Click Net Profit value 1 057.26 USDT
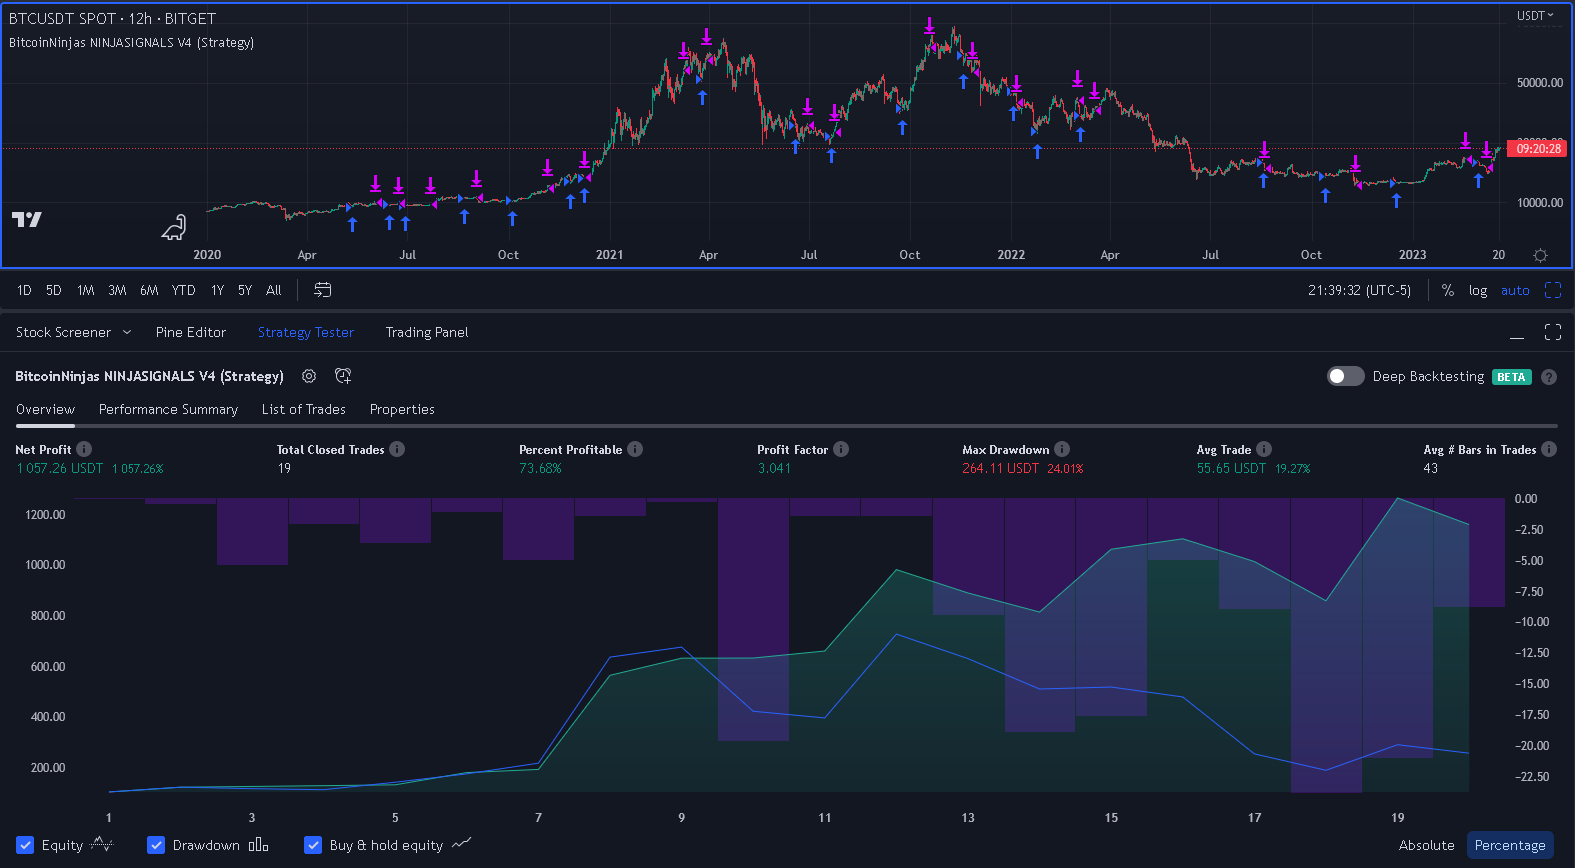The height and width of the screenshot is (868, 1575). [x=59, y=468]
